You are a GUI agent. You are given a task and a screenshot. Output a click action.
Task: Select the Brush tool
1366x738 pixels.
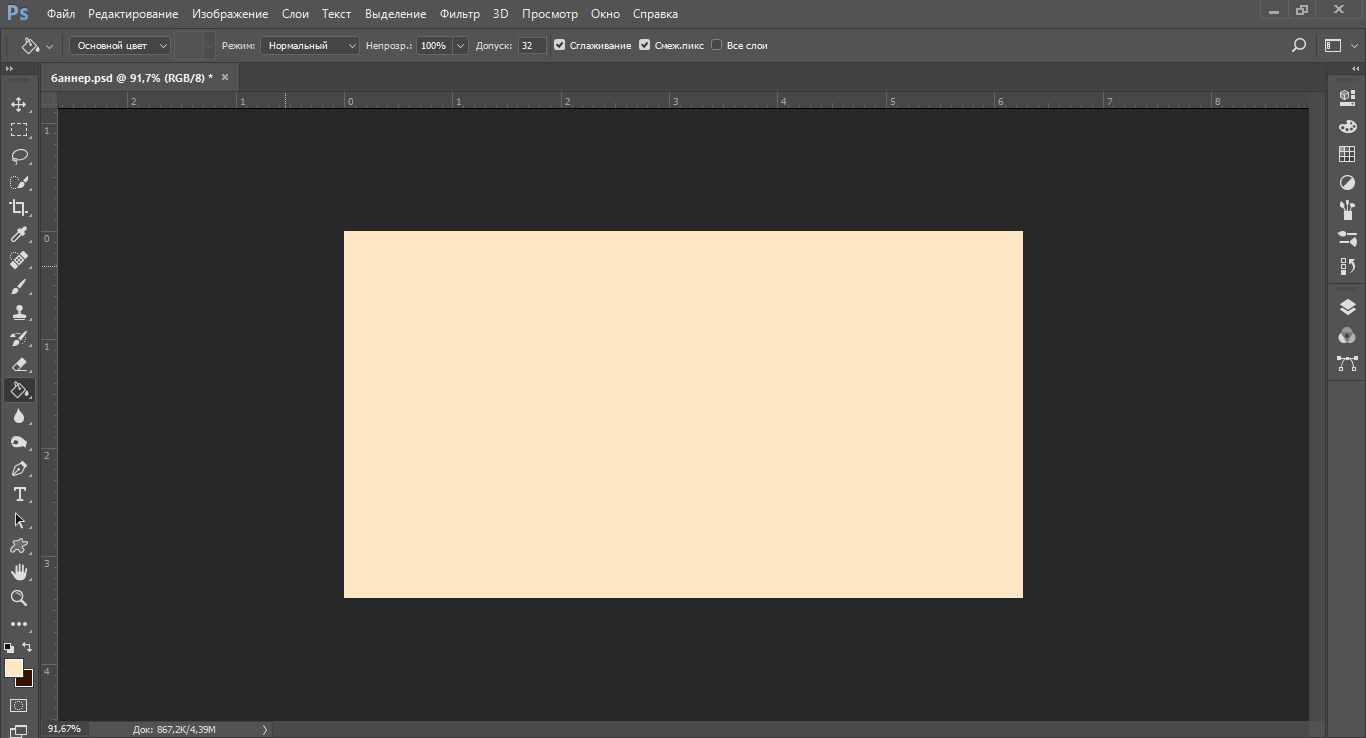pyautogui.click(x=19, y=286)
